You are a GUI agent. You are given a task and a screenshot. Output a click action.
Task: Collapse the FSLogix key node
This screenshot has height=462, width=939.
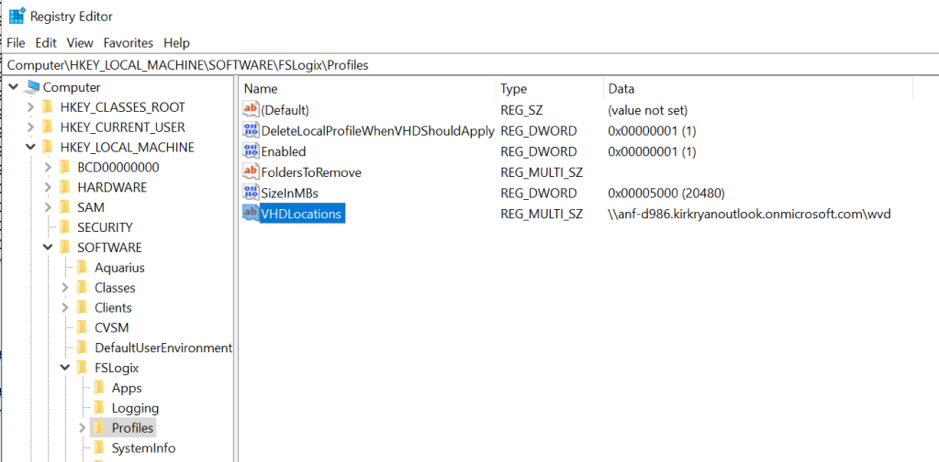(x=64, y=368)
